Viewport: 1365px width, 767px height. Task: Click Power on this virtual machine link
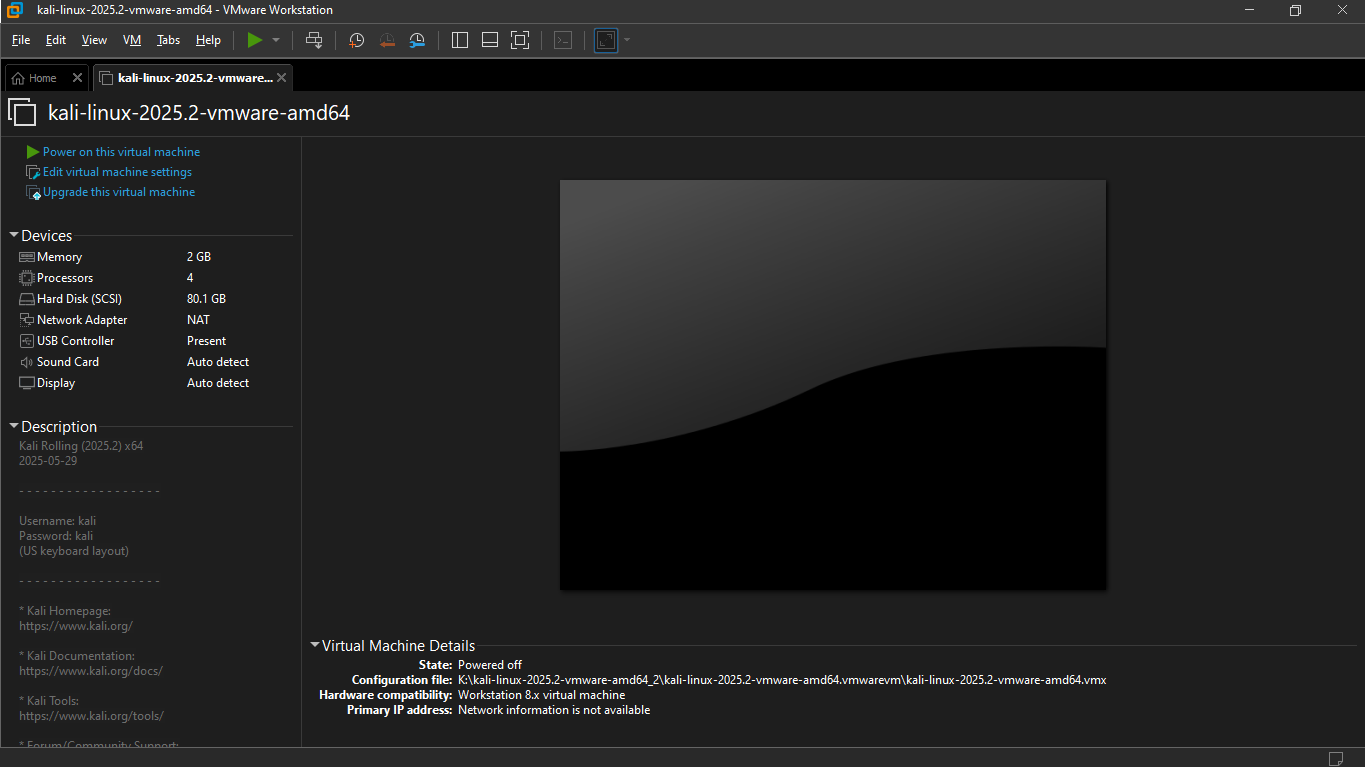(x=121, y=152)
